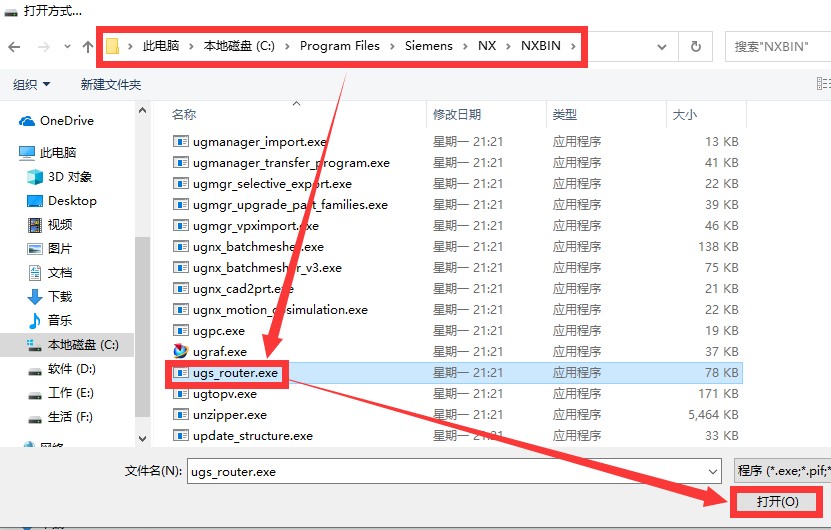Jump to NX folder in address path

pyautogui.click(x=487, y=46)
